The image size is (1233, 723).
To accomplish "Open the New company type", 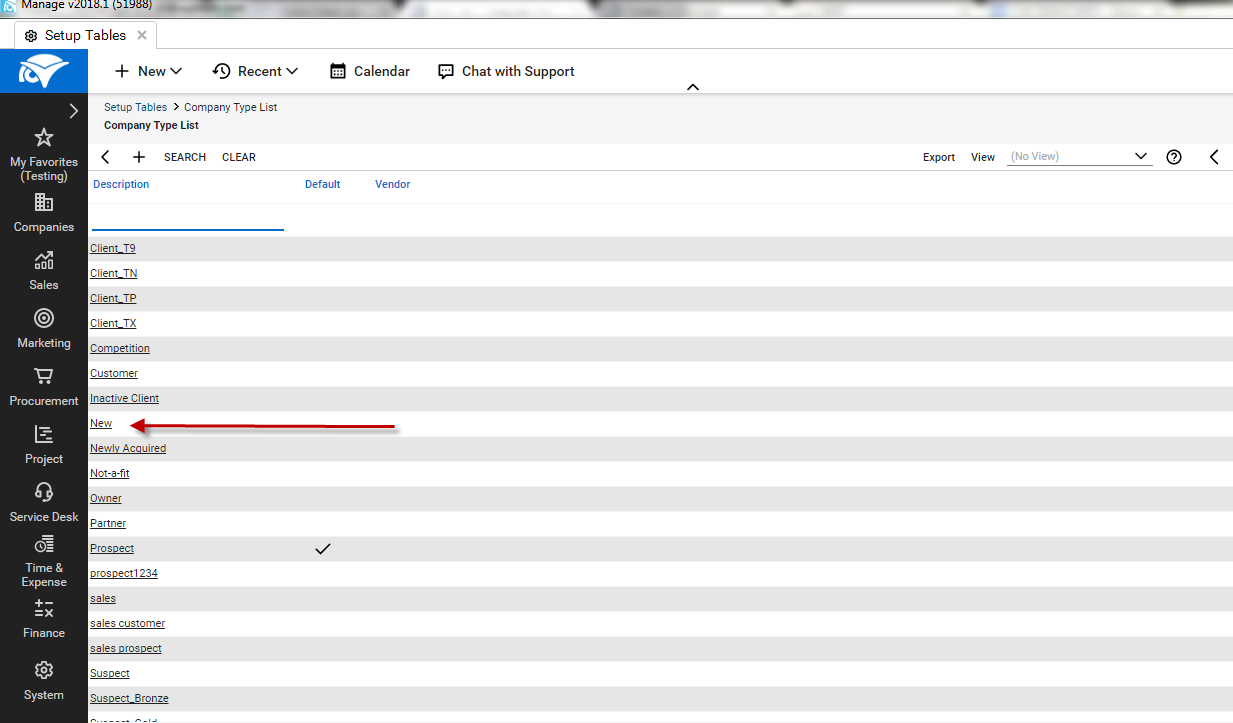I will (101, 423).
